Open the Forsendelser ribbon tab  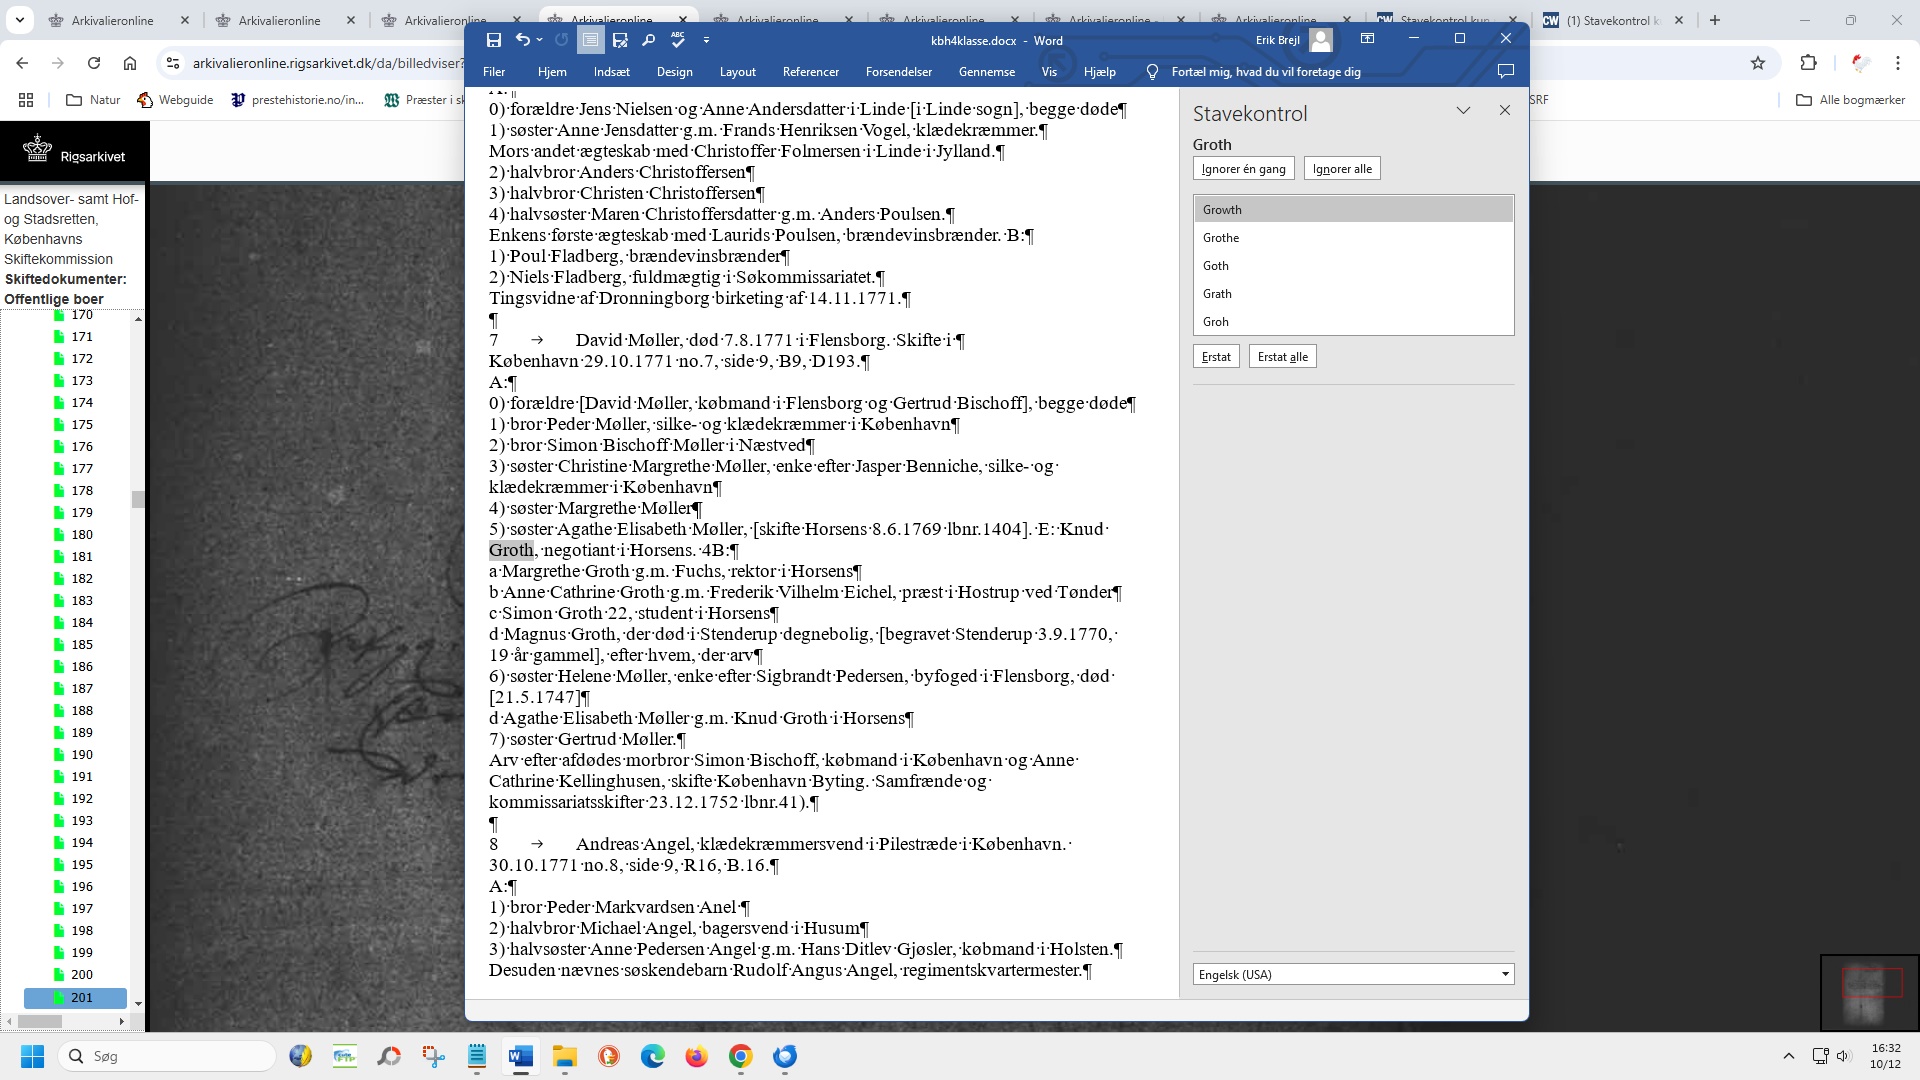(899, 72)
